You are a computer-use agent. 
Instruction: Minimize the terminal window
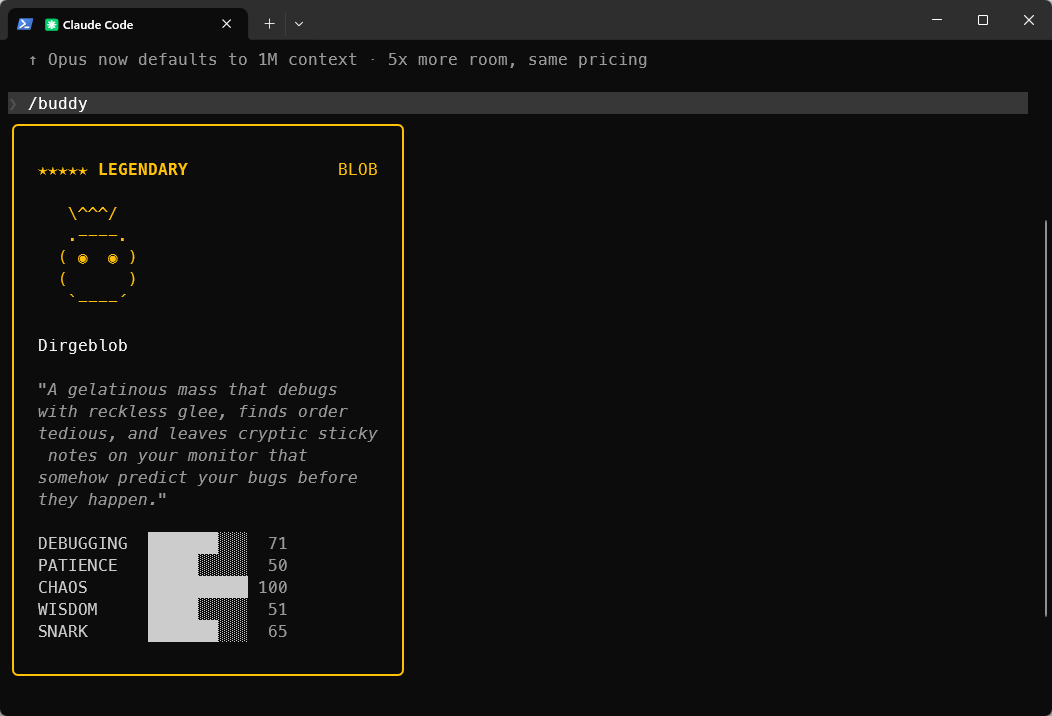(937, 20)
